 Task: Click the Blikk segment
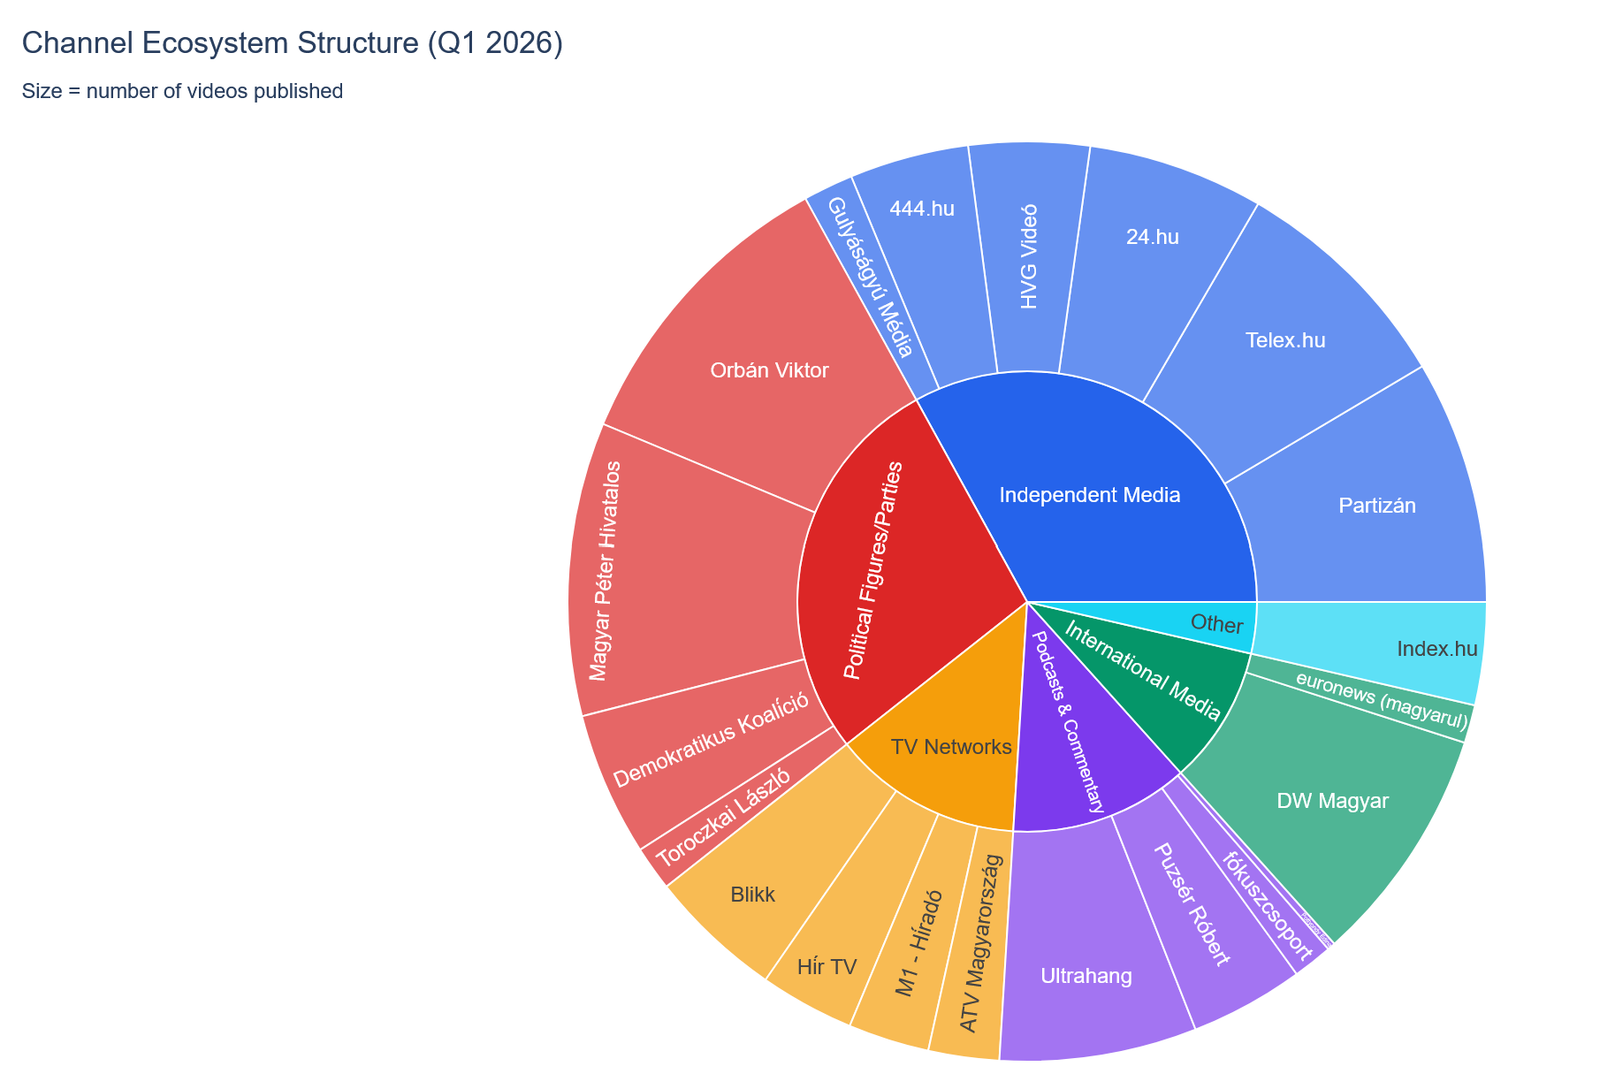pos(753,894)
